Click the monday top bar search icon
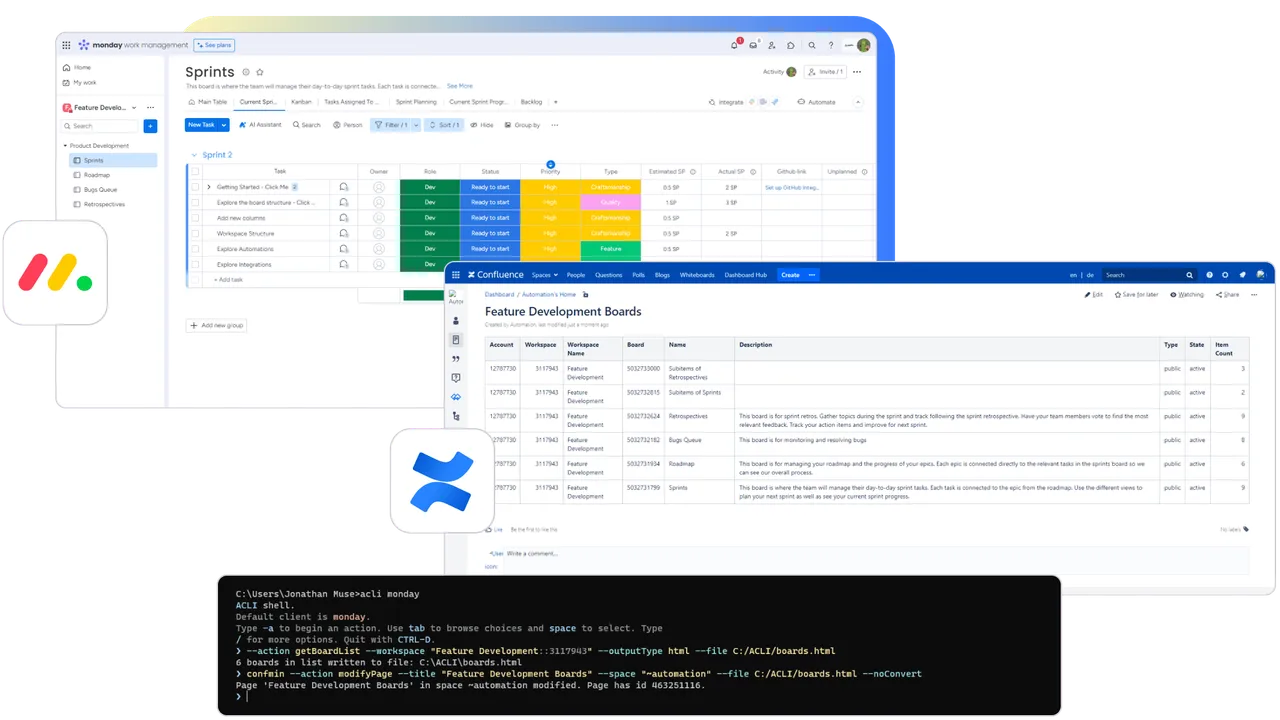The width and height of the screenshot is (1280, 720). 812,45
